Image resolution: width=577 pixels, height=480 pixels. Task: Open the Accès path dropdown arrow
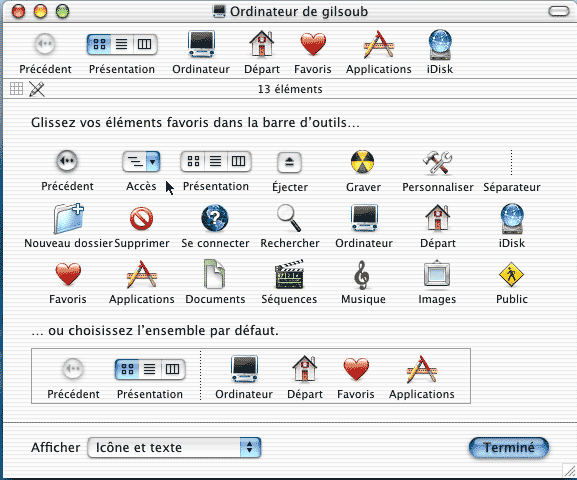[x=153, y=161]
